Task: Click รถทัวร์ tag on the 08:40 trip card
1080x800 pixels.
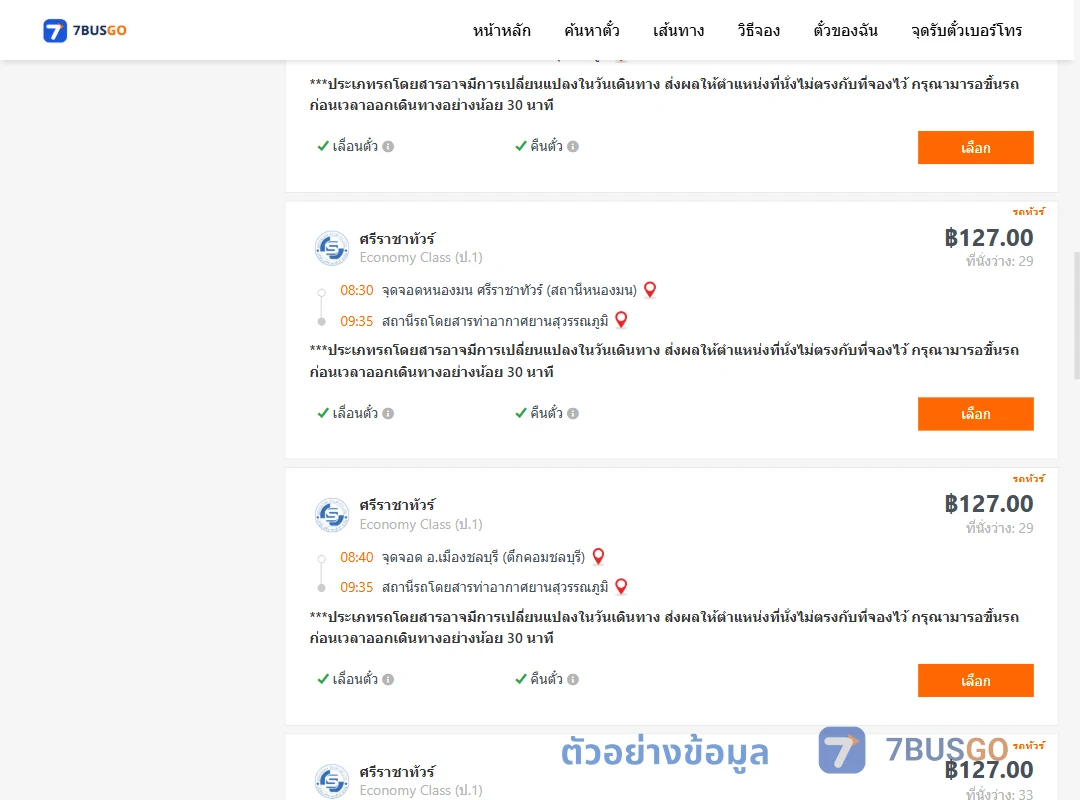Action: [1028, 478]
